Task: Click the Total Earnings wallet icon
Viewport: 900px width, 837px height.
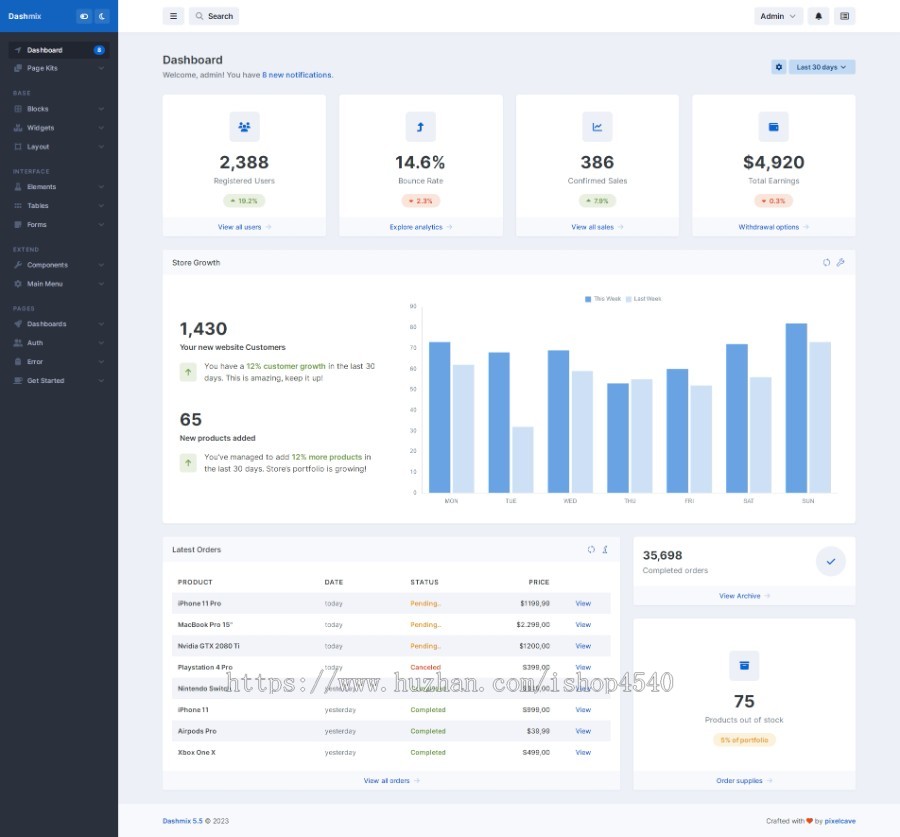Action: (773, 127)
